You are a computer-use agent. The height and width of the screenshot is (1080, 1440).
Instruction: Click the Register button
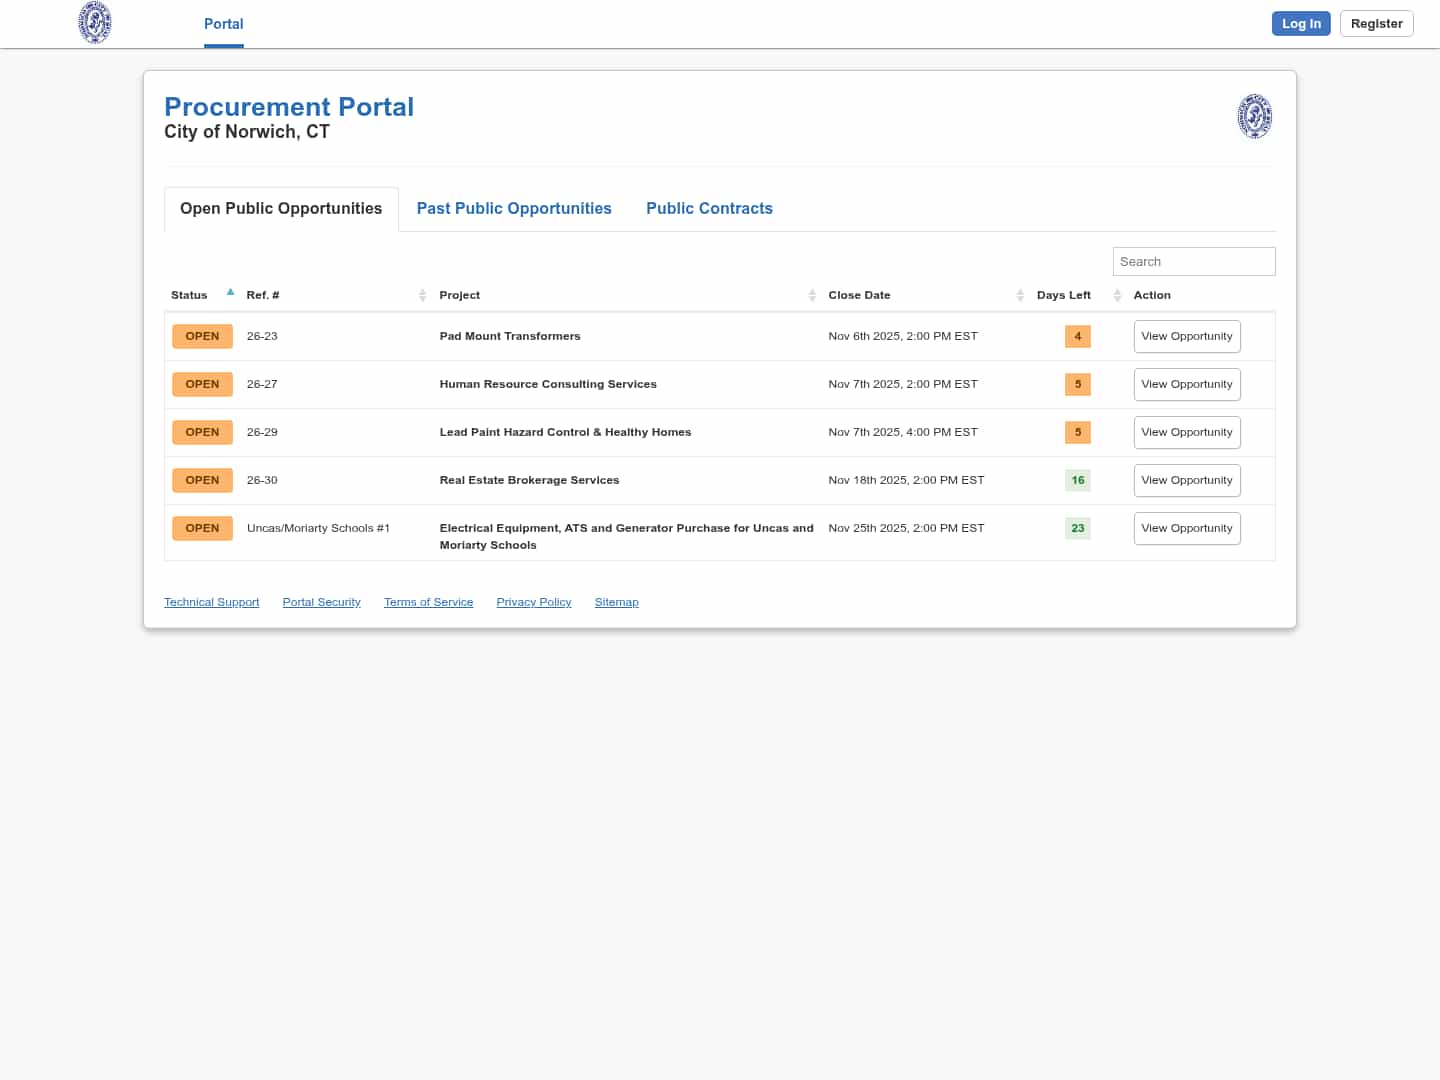coord(1376,24)
